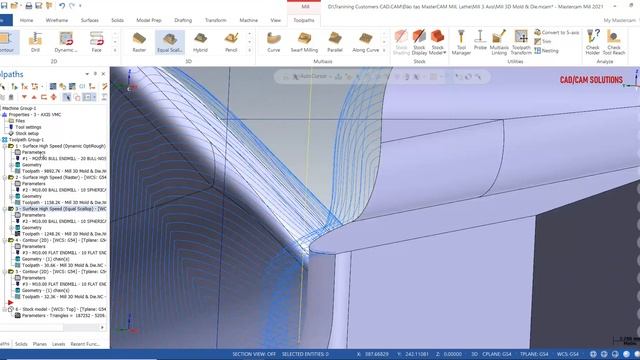Open the Tool Manager
This screenshot has height=360, width=640.
tap(461, 42)
